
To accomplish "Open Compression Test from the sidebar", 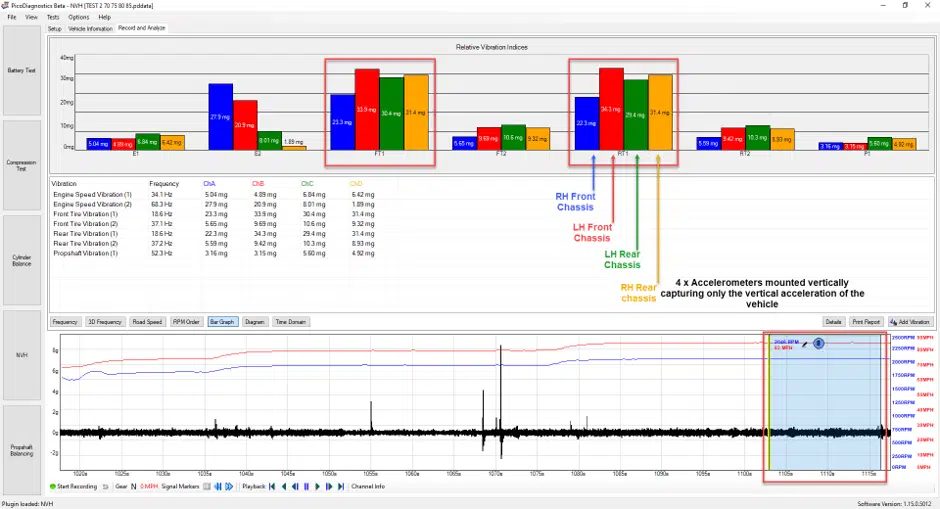I will (22, 165).
